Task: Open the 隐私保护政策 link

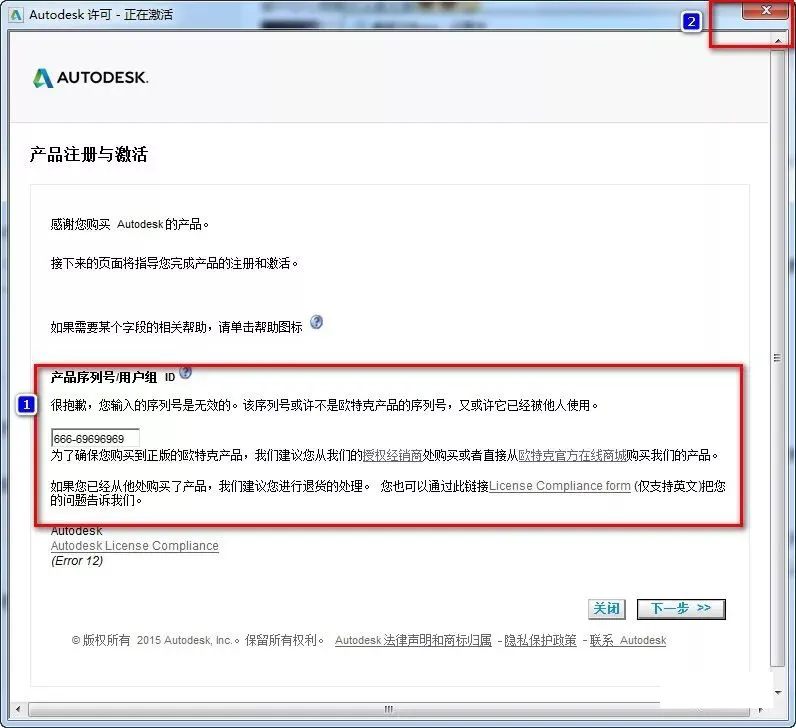Action: click(x=540, y=640)
